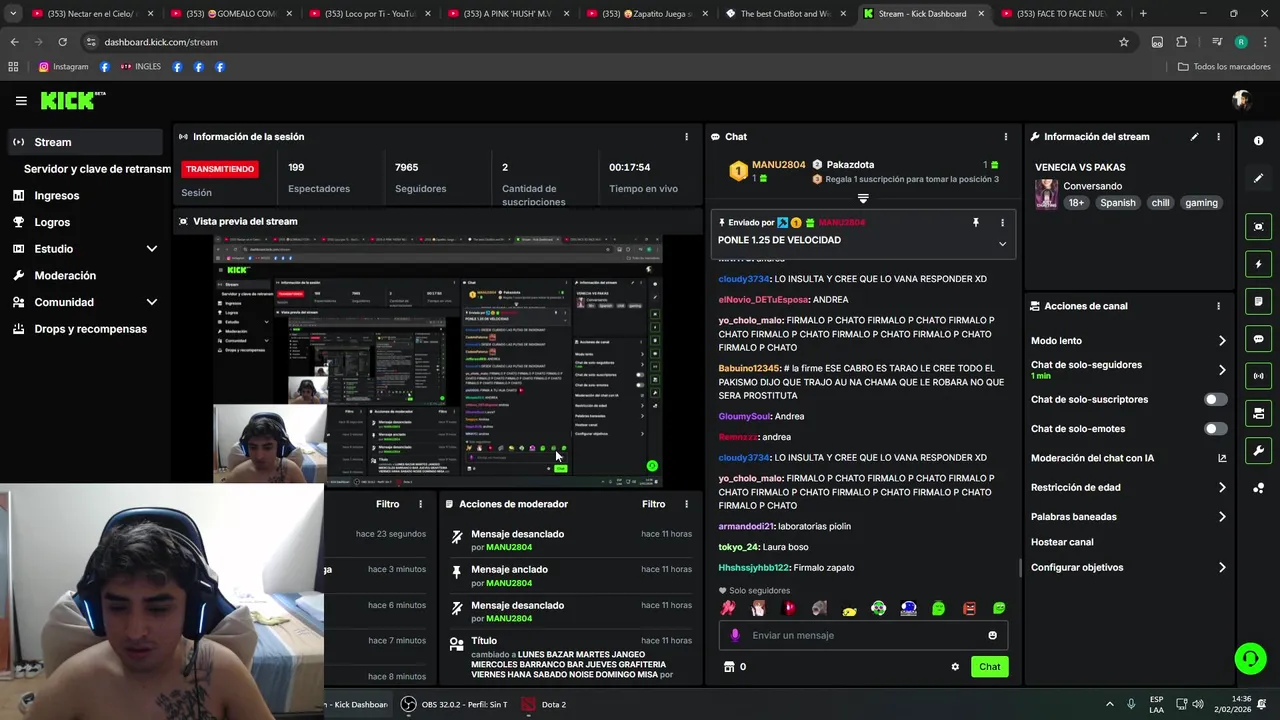Open options menu of Información del stream
The image size is (1280, 720).
[1218, 137]
